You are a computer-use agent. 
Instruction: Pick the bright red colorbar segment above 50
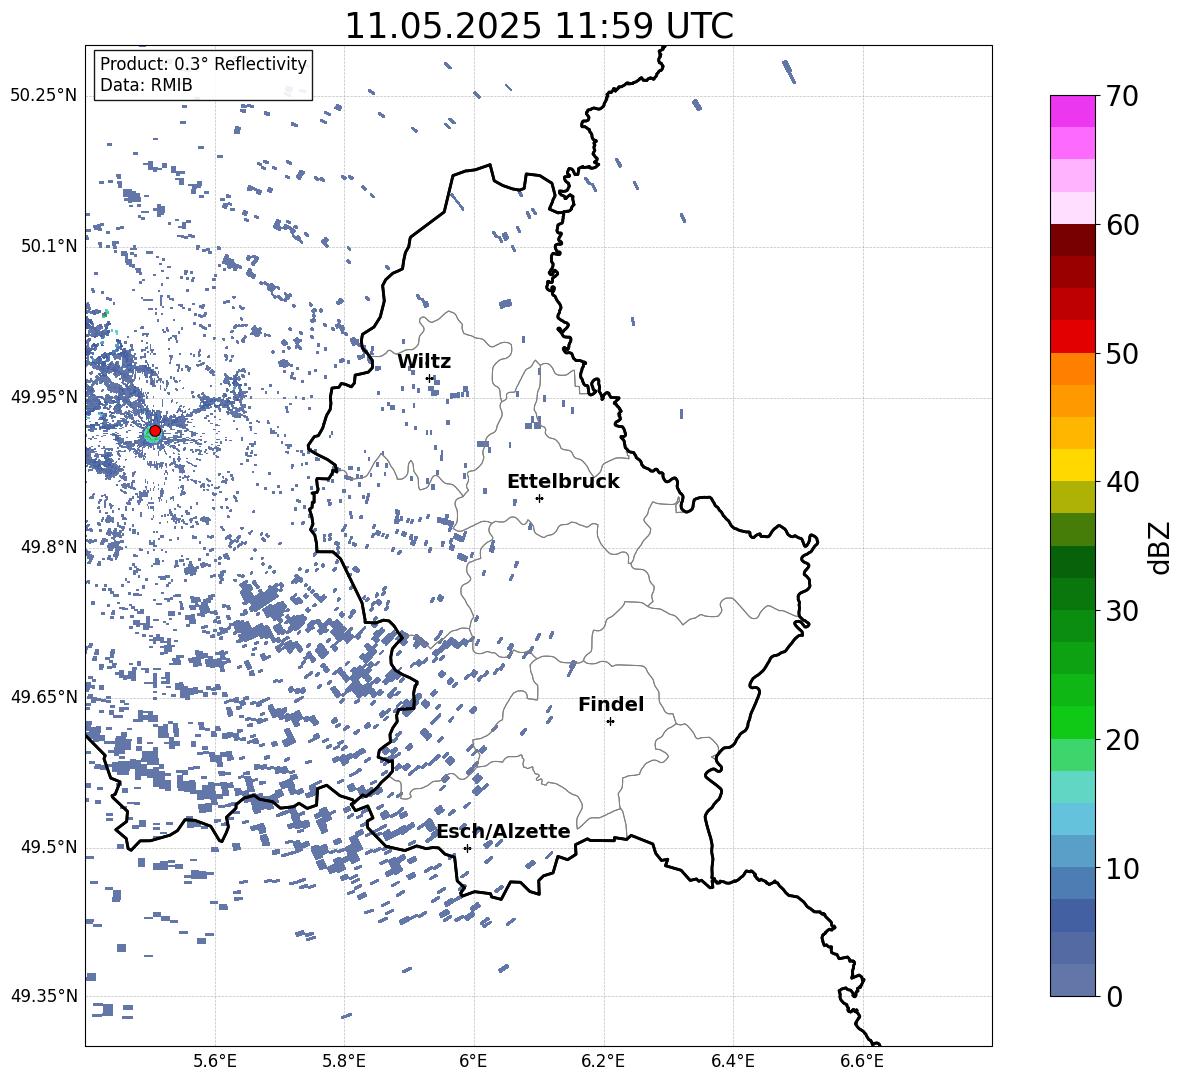pyautogui.click(x=1073, y=337)
